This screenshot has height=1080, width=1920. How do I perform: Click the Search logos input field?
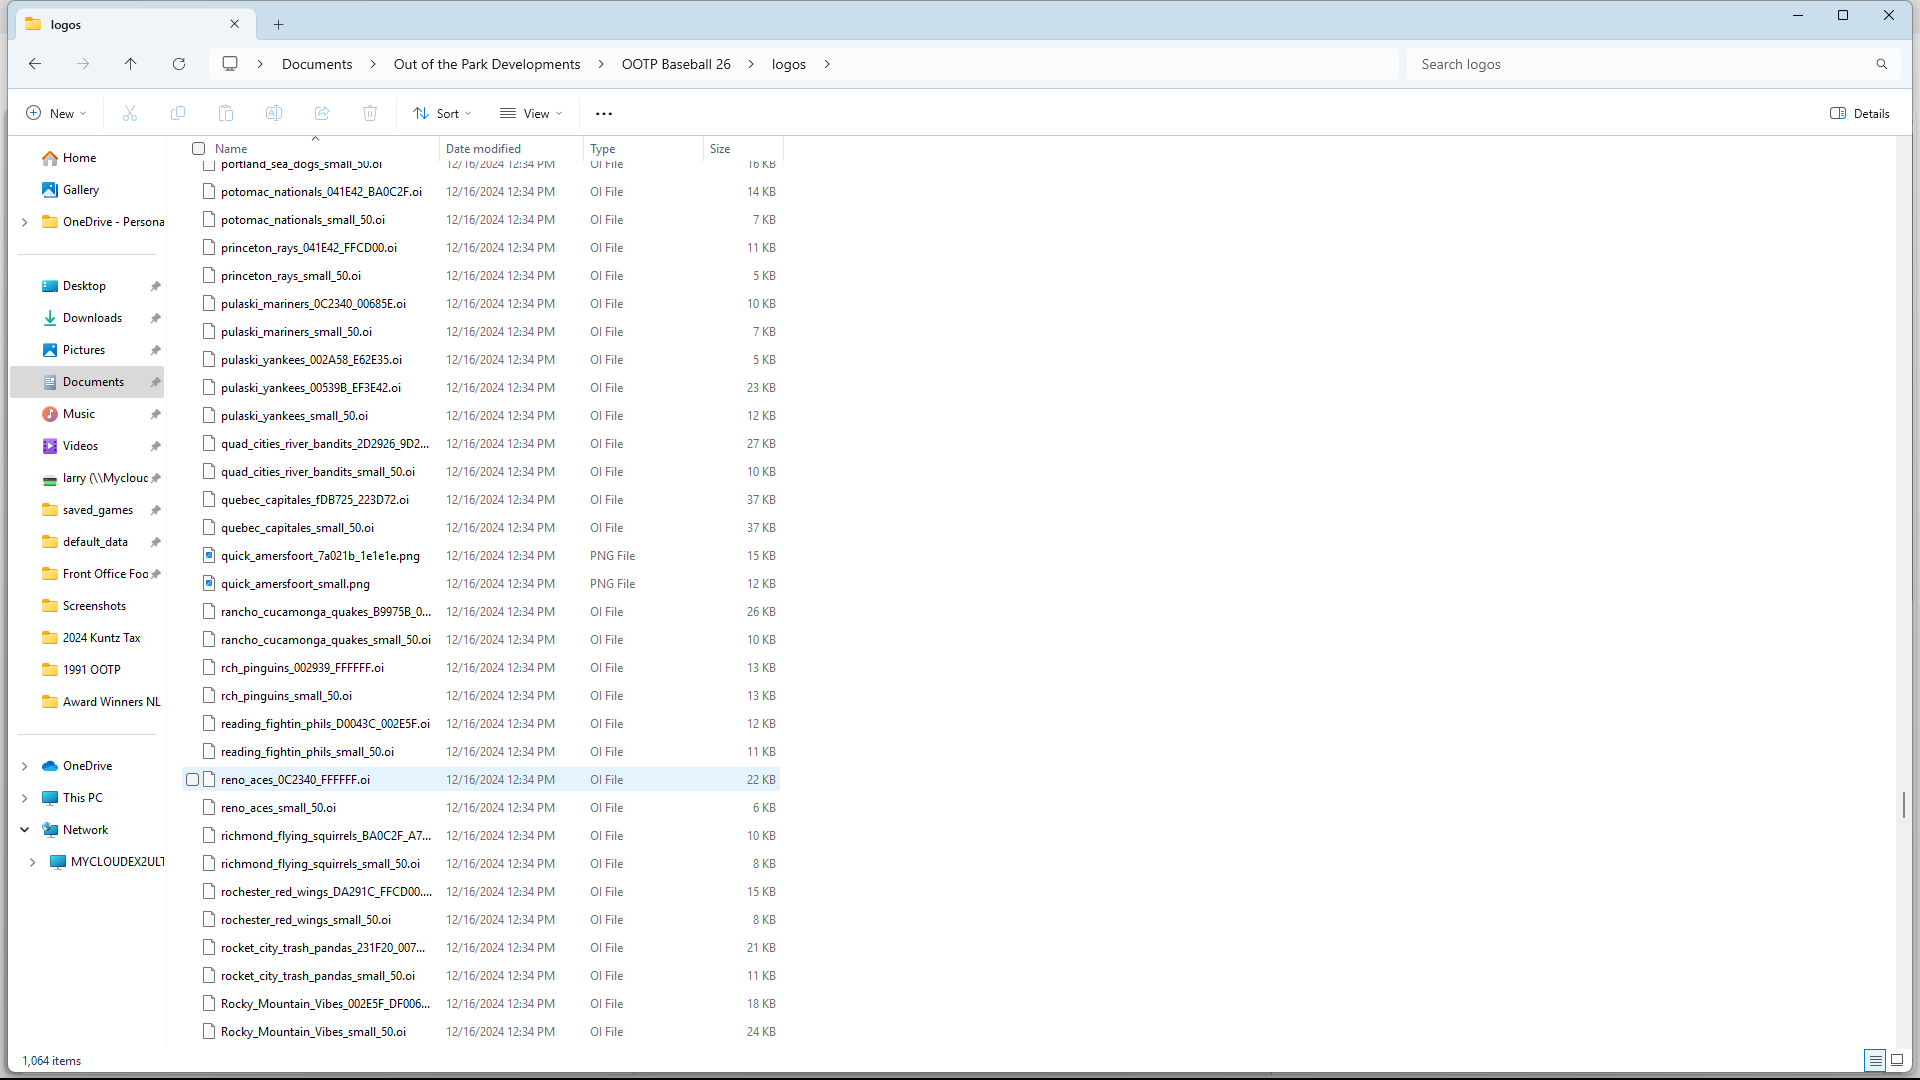[x=1640, y=64]
